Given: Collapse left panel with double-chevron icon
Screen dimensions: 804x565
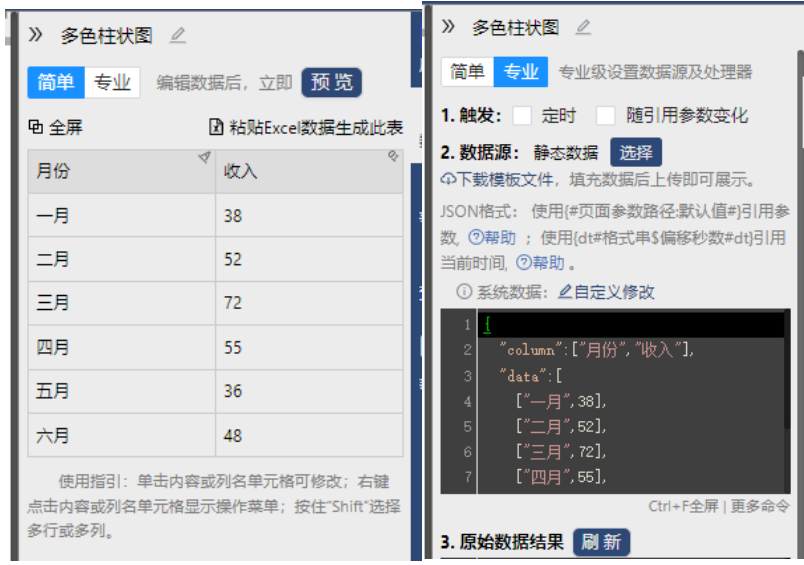Looking at the screenshot, I should tap(35, 34).
